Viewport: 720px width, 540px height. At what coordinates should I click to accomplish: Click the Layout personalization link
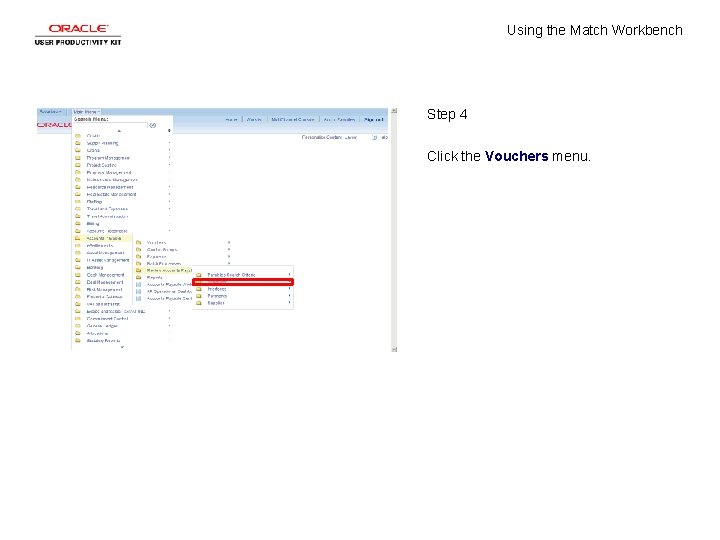[351, 137]
